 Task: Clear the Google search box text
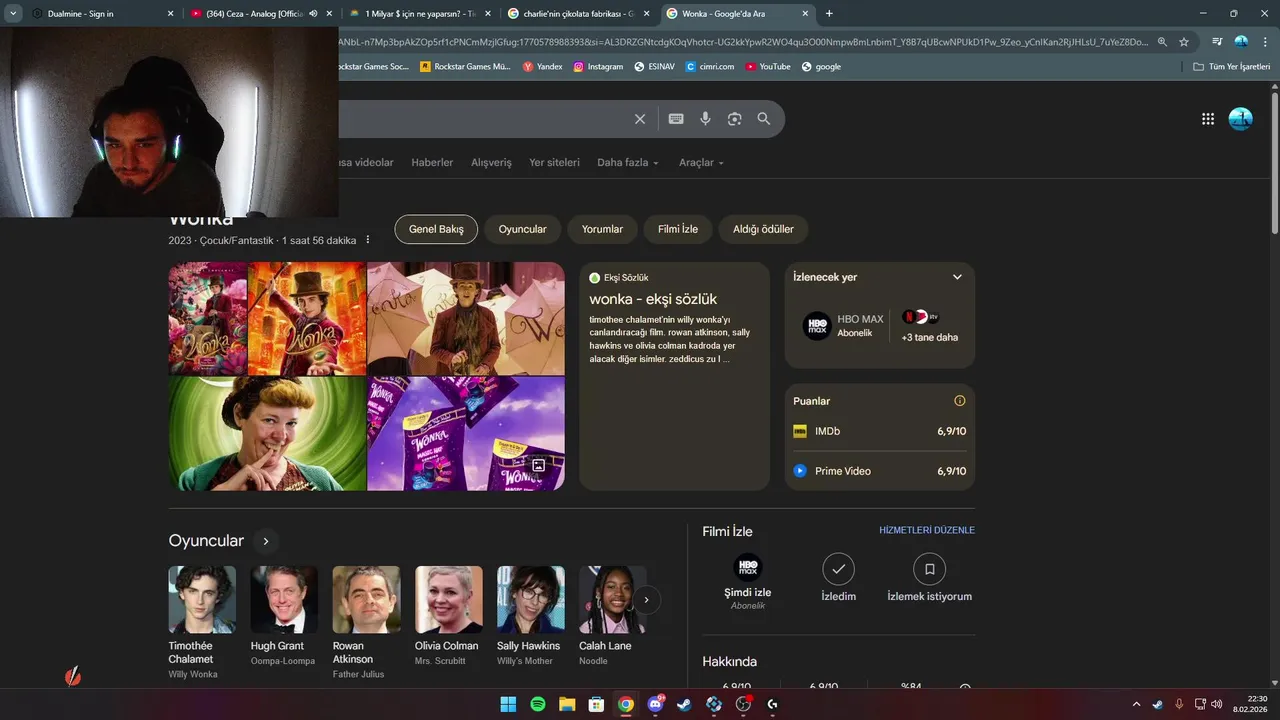[640, 119]
